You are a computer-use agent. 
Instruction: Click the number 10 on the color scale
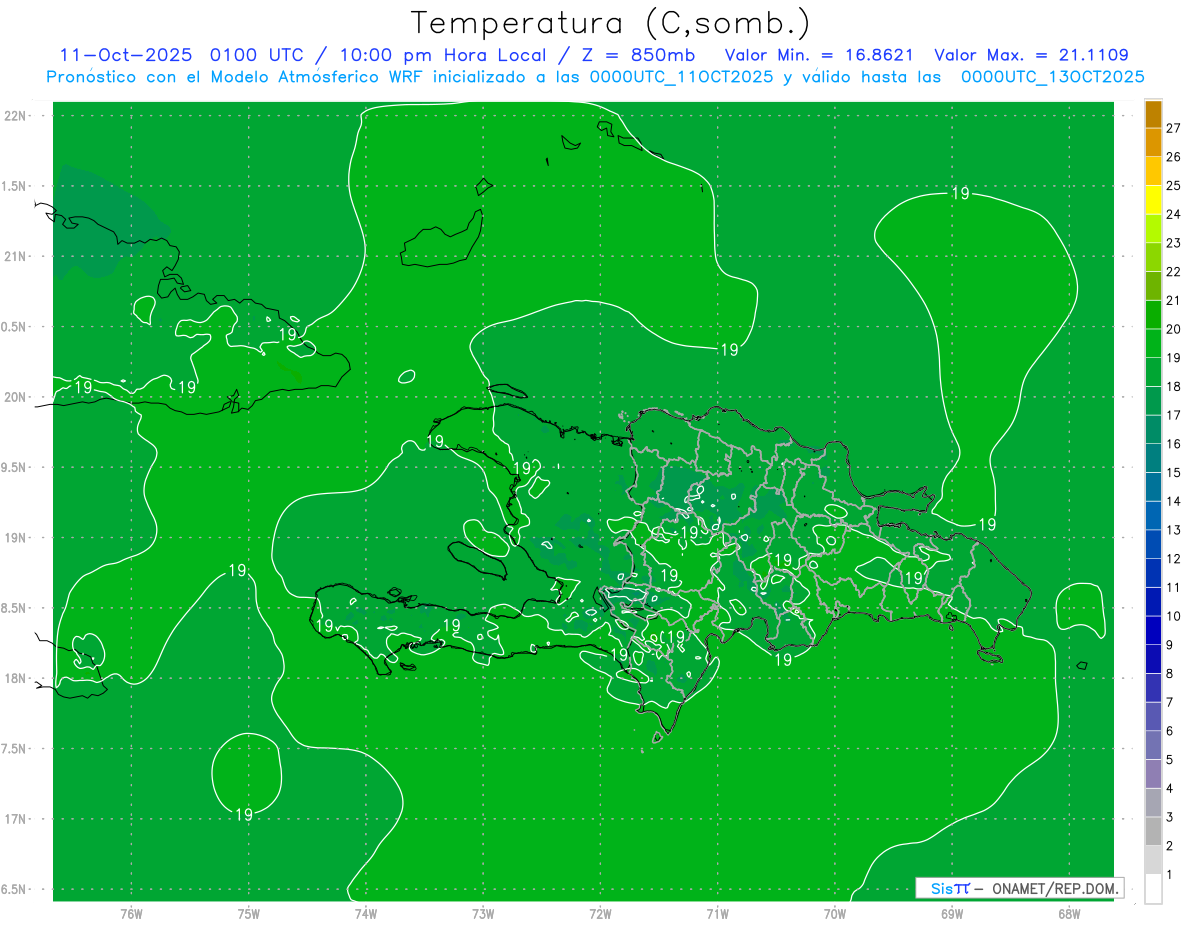(1174, 616)
